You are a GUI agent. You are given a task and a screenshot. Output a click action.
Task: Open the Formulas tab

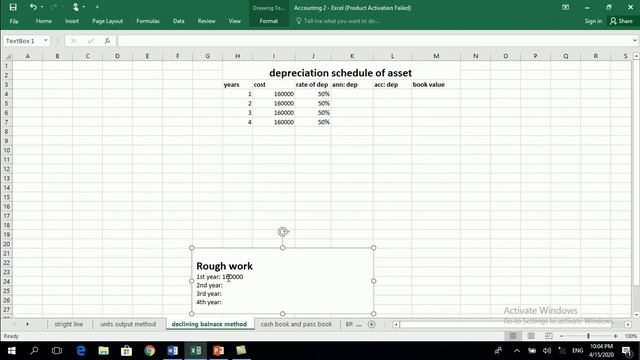148,21
